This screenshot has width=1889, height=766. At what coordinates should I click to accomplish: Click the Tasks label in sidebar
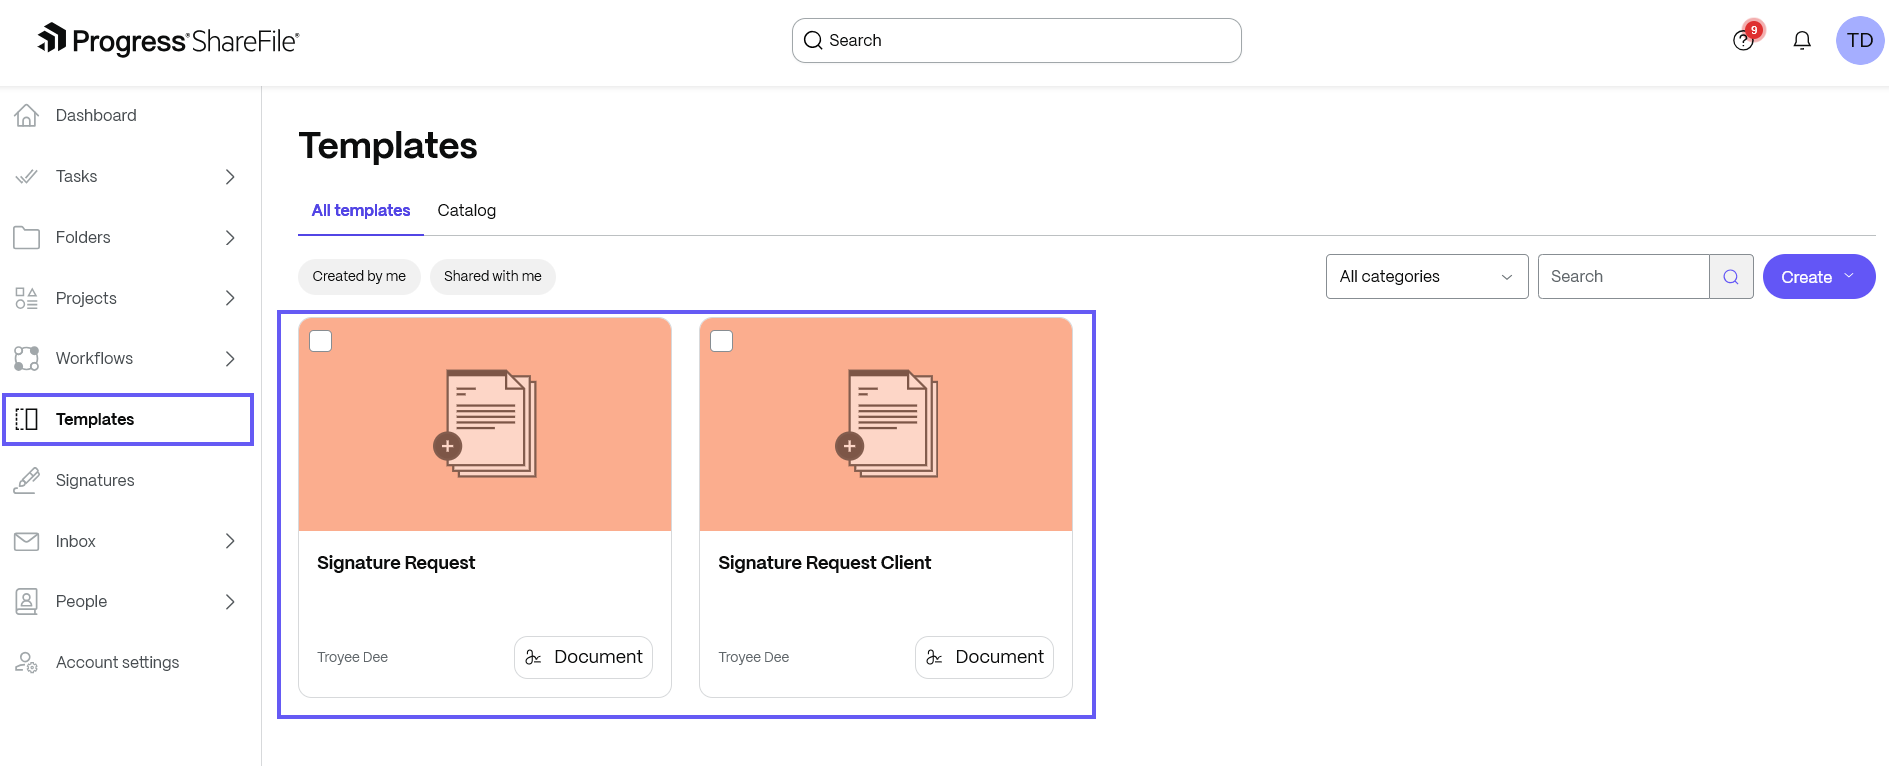pyautogui.click(x=77, y=176)
